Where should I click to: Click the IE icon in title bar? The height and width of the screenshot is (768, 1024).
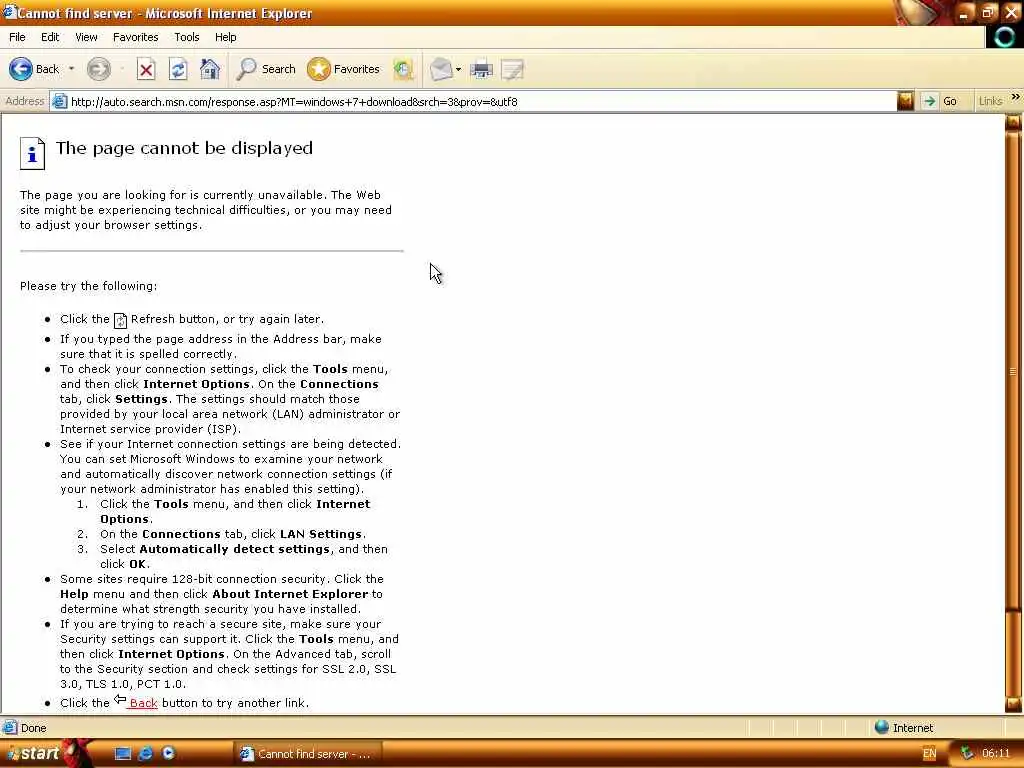(x=9, y=12)
